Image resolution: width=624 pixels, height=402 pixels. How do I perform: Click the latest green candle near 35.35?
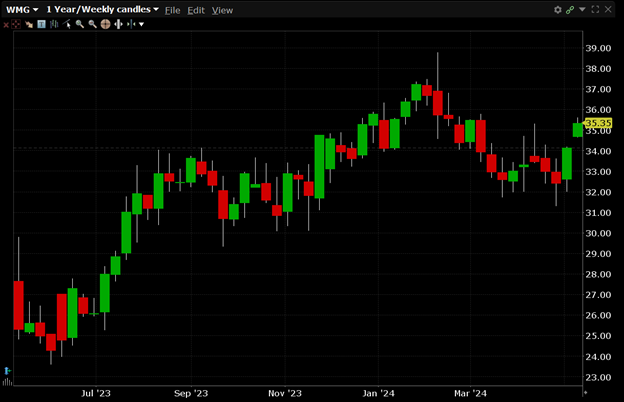point(578,130)
